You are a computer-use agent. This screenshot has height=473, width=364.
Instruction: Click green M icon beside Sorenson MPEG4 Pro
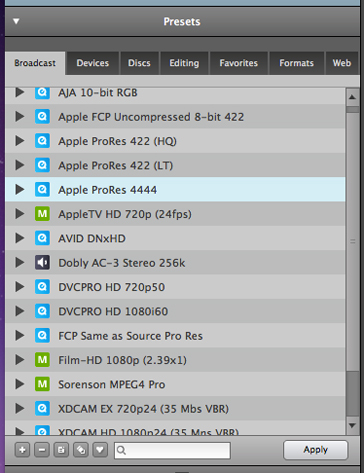(x=42, y=384)
